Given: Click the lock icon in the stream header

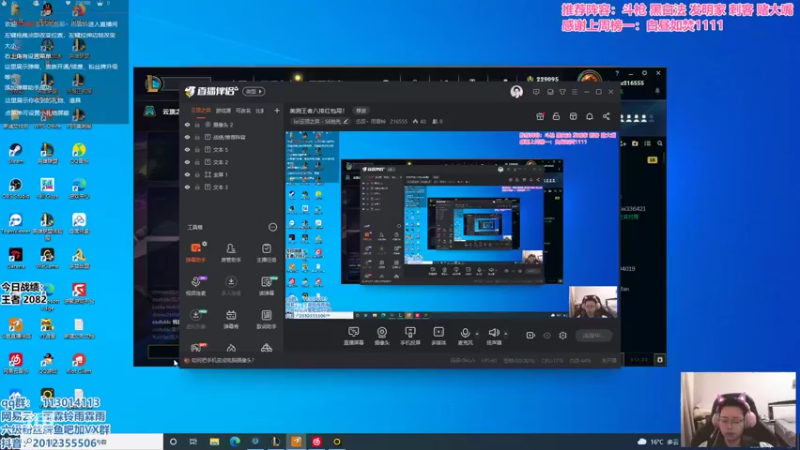Looking at the screenshot, I should [556, 116].
